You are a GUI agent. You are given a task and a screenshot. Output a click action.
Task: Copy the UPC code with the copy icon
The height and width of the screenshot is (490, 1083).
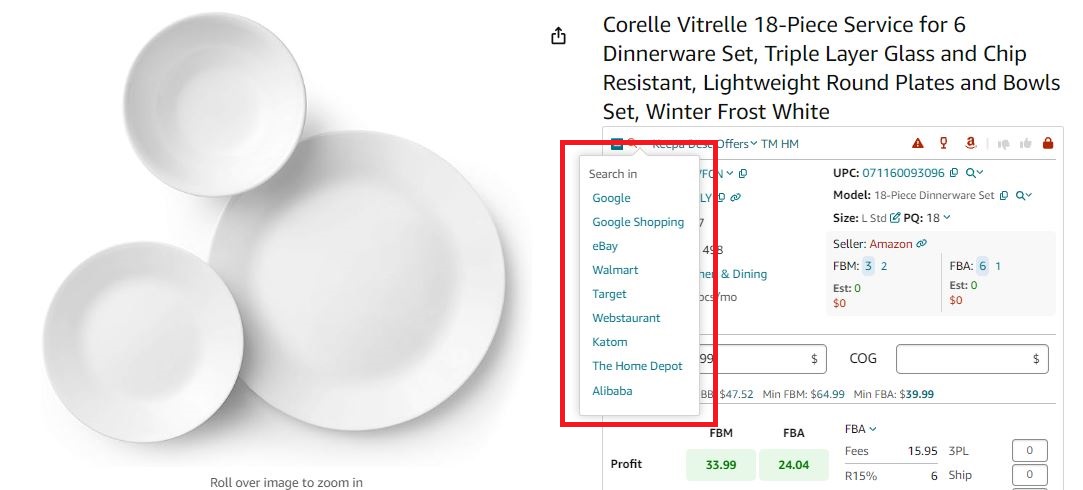953,173
